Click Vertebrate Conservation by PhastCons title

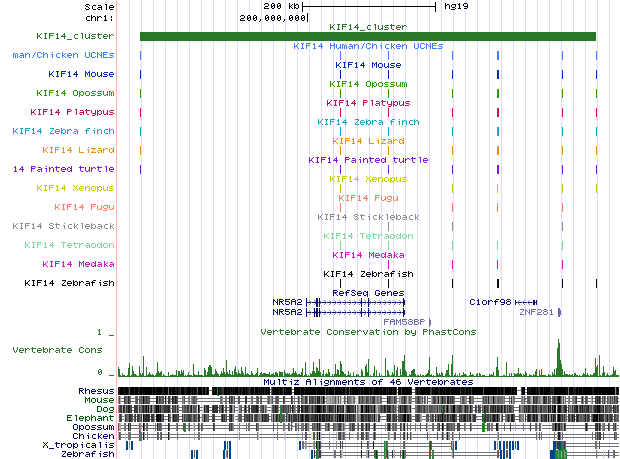click(367, 330)
